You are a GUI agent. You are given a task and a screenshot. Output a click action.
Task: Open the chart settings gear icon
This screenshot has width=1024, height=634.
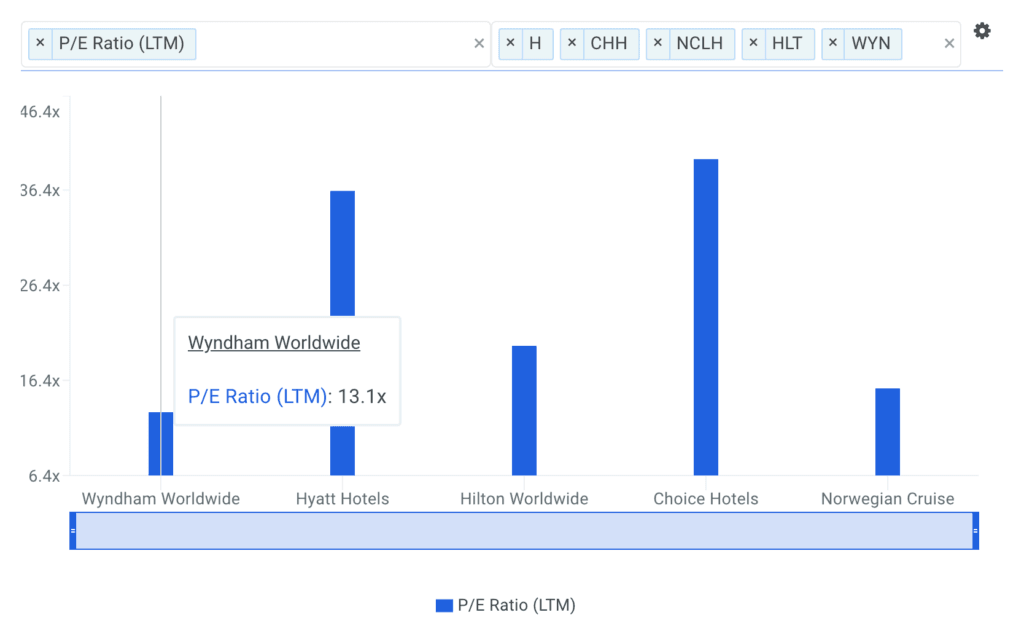tap(982, 32)
